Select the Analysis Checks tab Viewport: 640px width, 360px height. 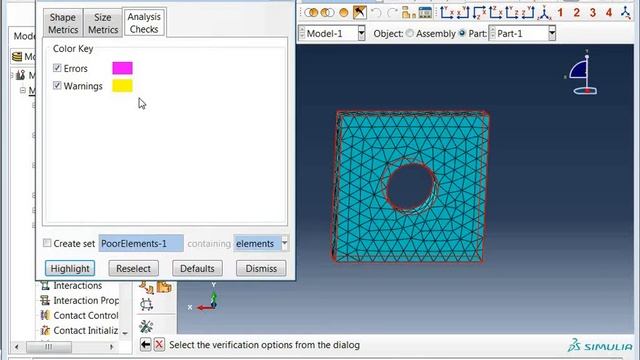144,23
